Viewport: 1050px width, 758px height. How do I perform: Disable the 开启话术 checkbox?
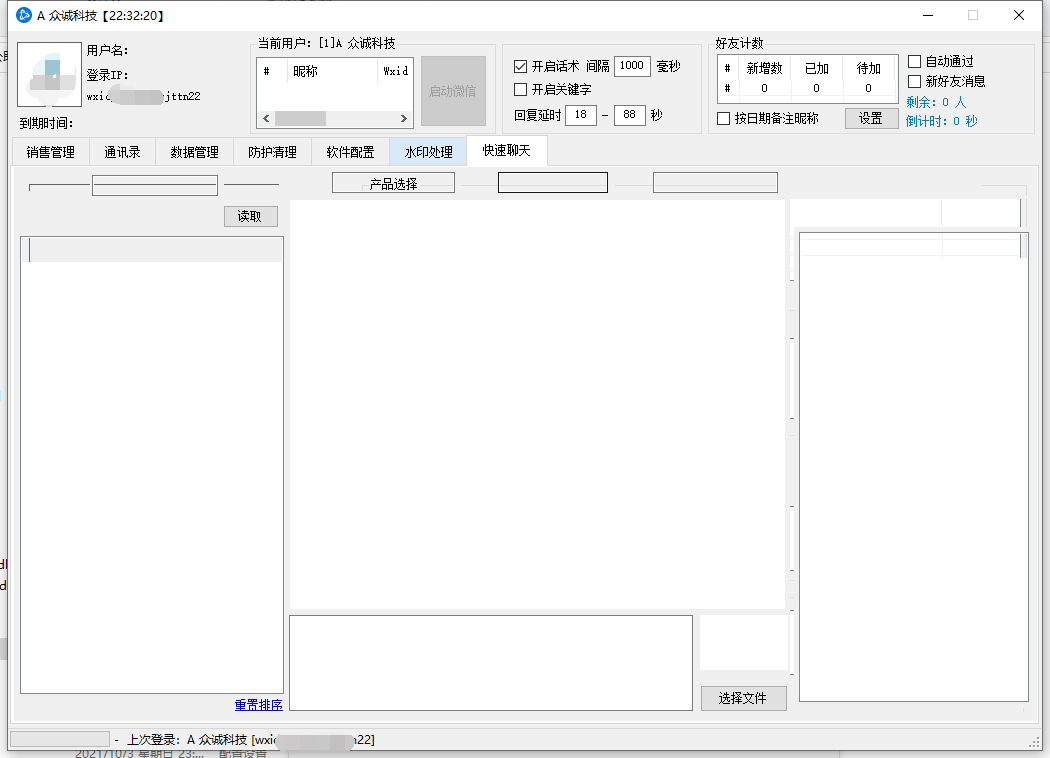tap(520, 67)
